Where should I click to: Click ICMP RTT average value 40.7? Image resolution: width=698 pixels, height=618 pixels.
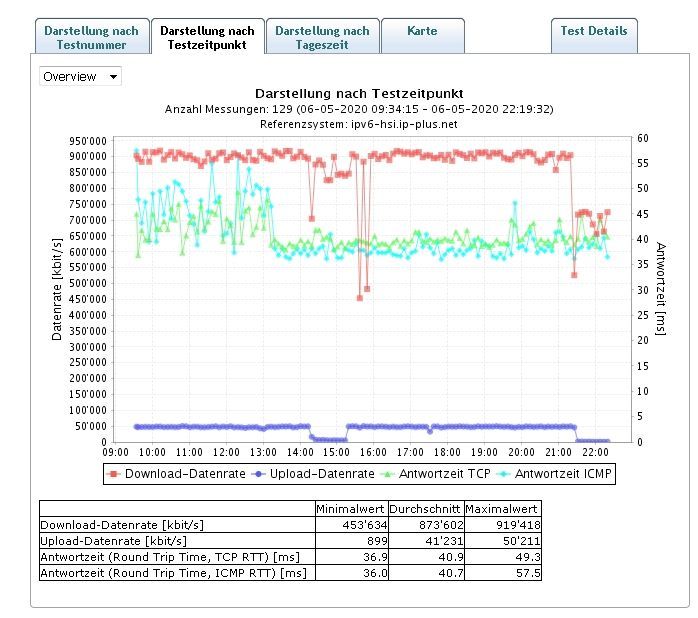pyautogui.click(x=451, y=573)
